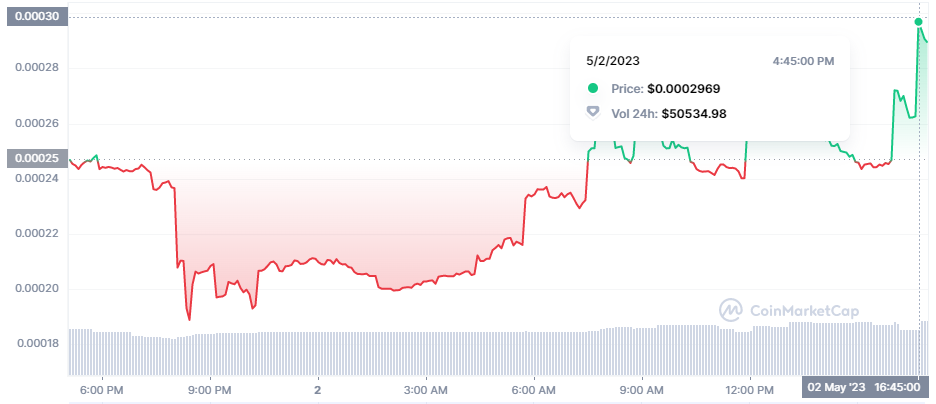Click the 12:00 PM time axis label
The width and height of the screenshot is (936, 404).
coord(750,391)
